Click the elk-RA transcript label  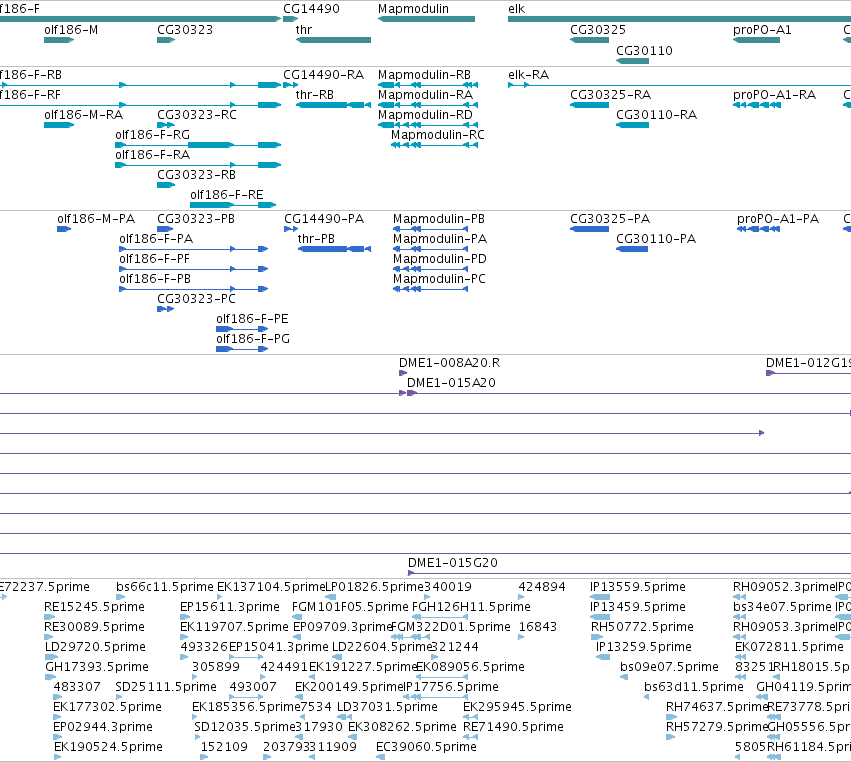(529, 74)
